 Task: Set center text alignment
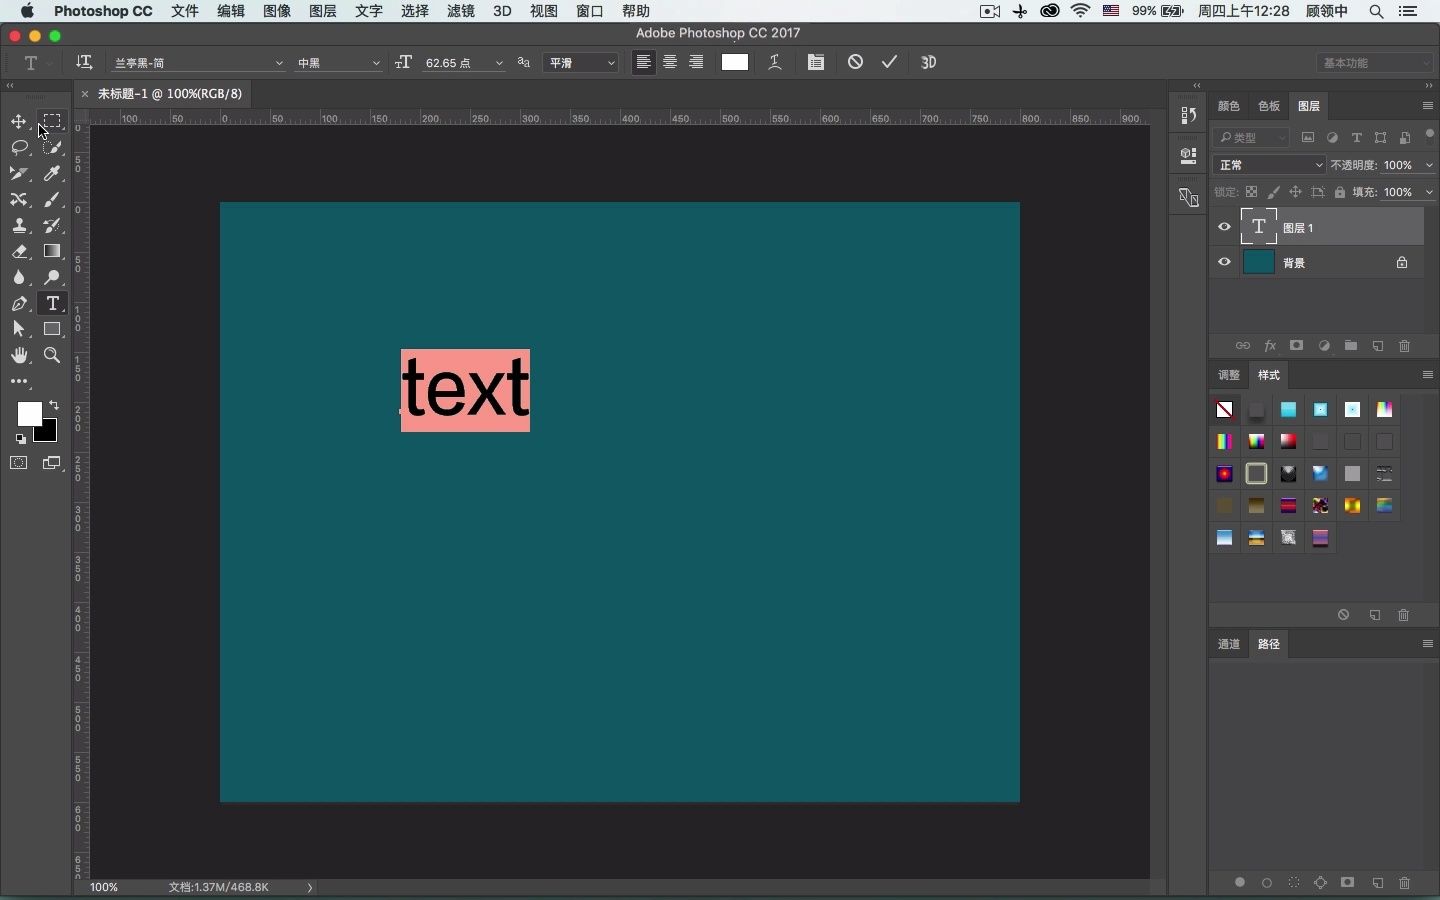[x=670, y=62]
